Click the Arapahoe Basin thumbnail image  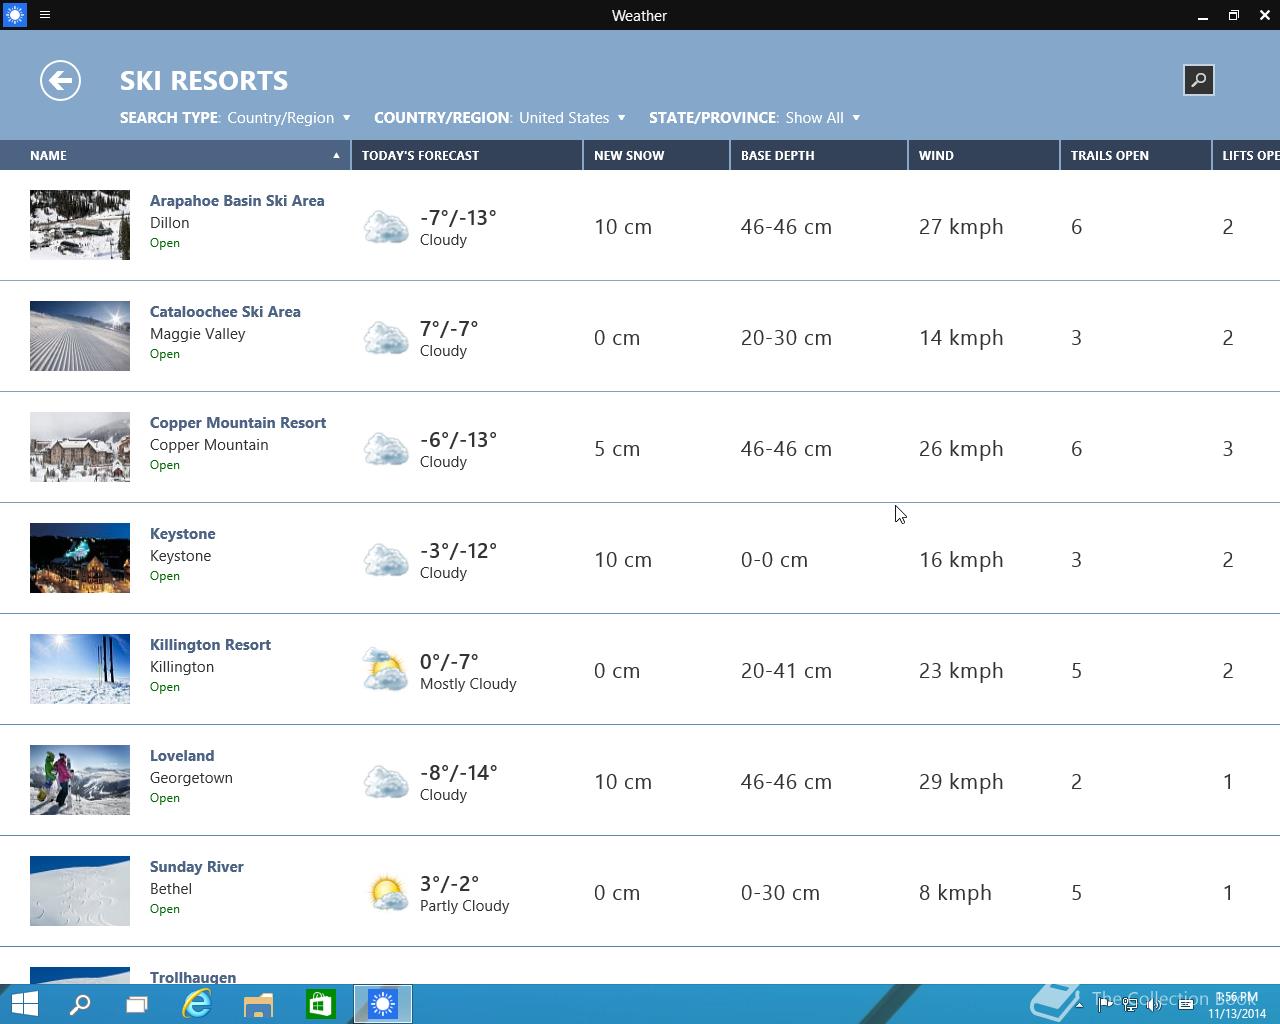[x=80, y=225]
